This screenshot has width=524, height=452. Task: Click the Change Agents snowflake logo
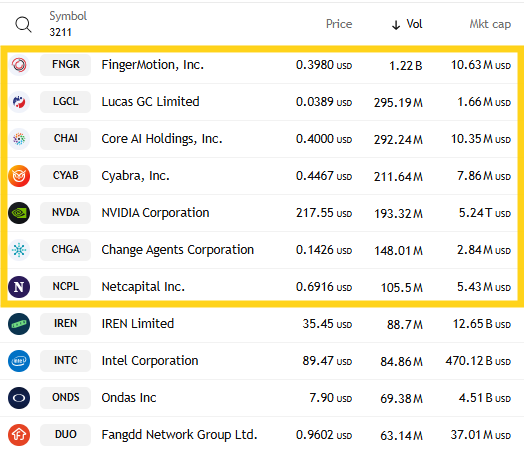pos(19,250)
